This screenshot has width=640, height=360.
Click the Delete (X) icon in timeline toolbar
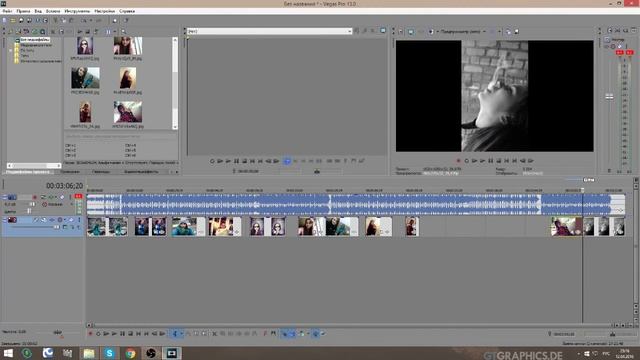click(214, 334)
